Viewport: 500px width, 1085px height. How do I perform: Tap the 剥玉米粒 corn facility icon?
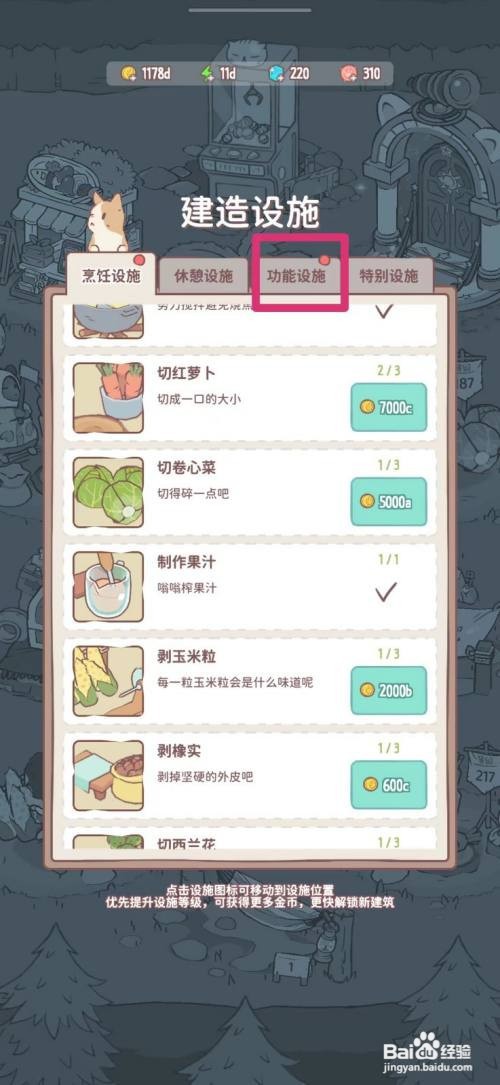[x=109, y=682]
